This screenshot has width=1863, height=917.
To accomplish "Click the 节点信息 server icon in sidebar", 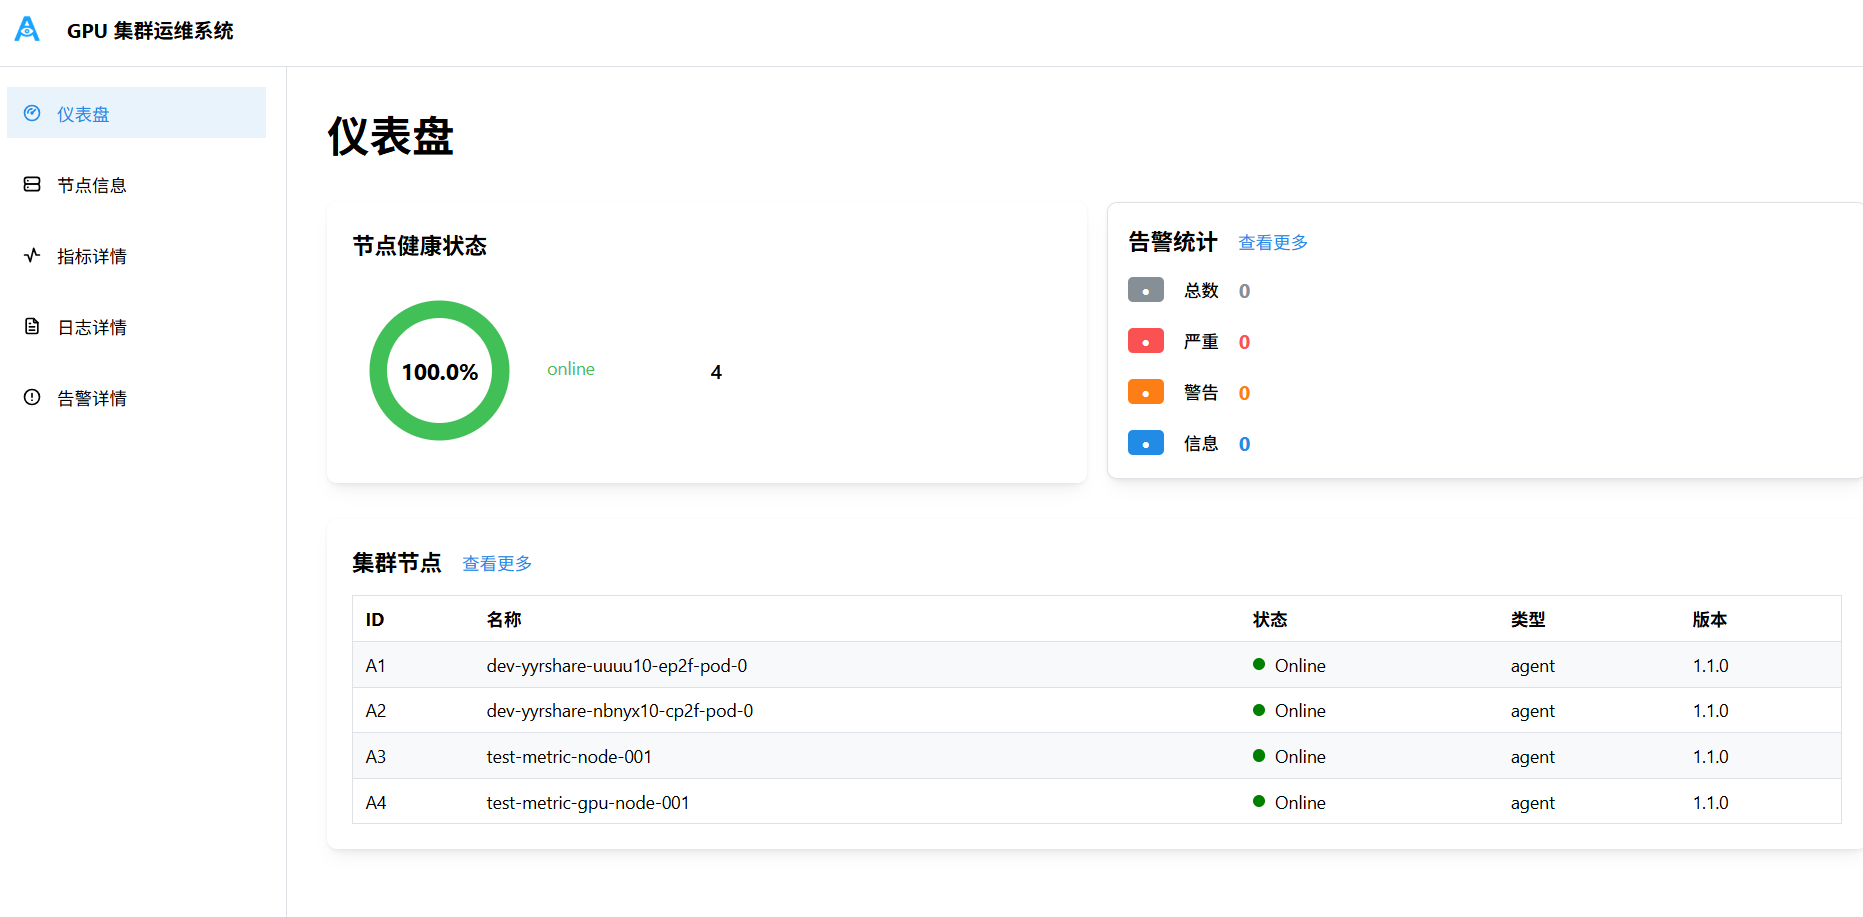I will [x=32, y=184].
